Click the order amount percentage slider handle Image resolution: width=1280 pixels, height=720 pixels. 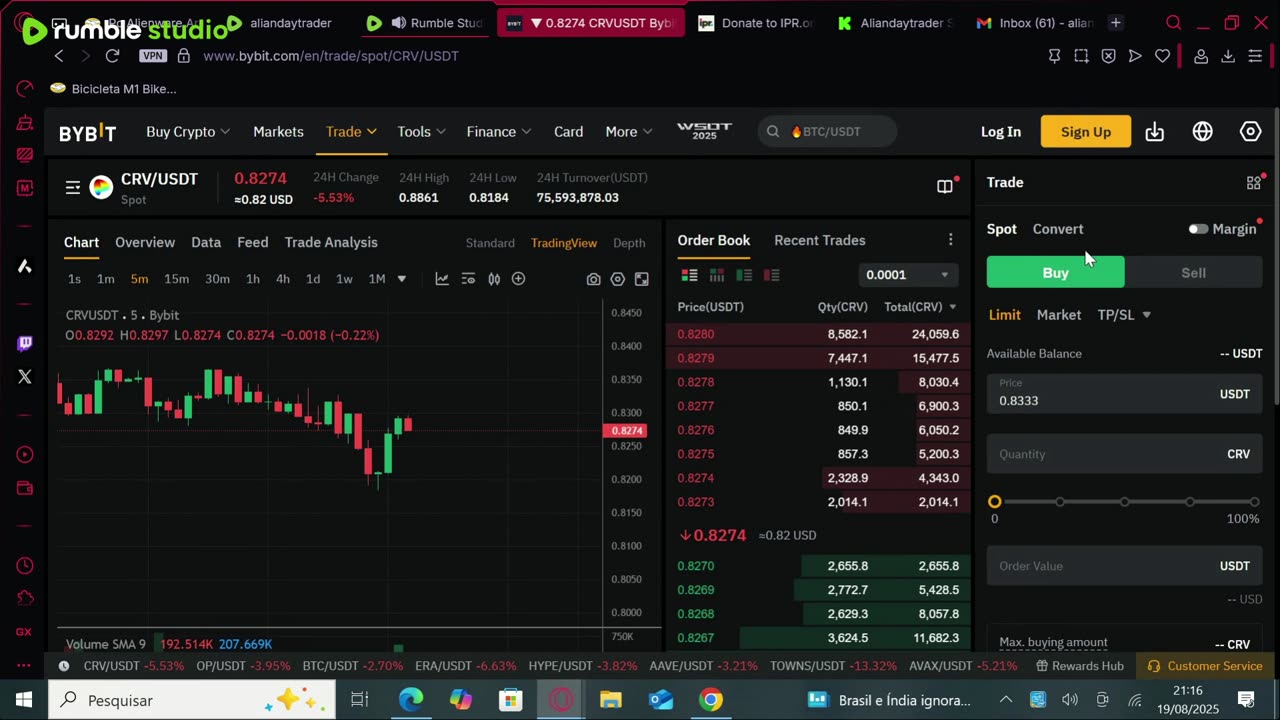click(x=994, y=502)
